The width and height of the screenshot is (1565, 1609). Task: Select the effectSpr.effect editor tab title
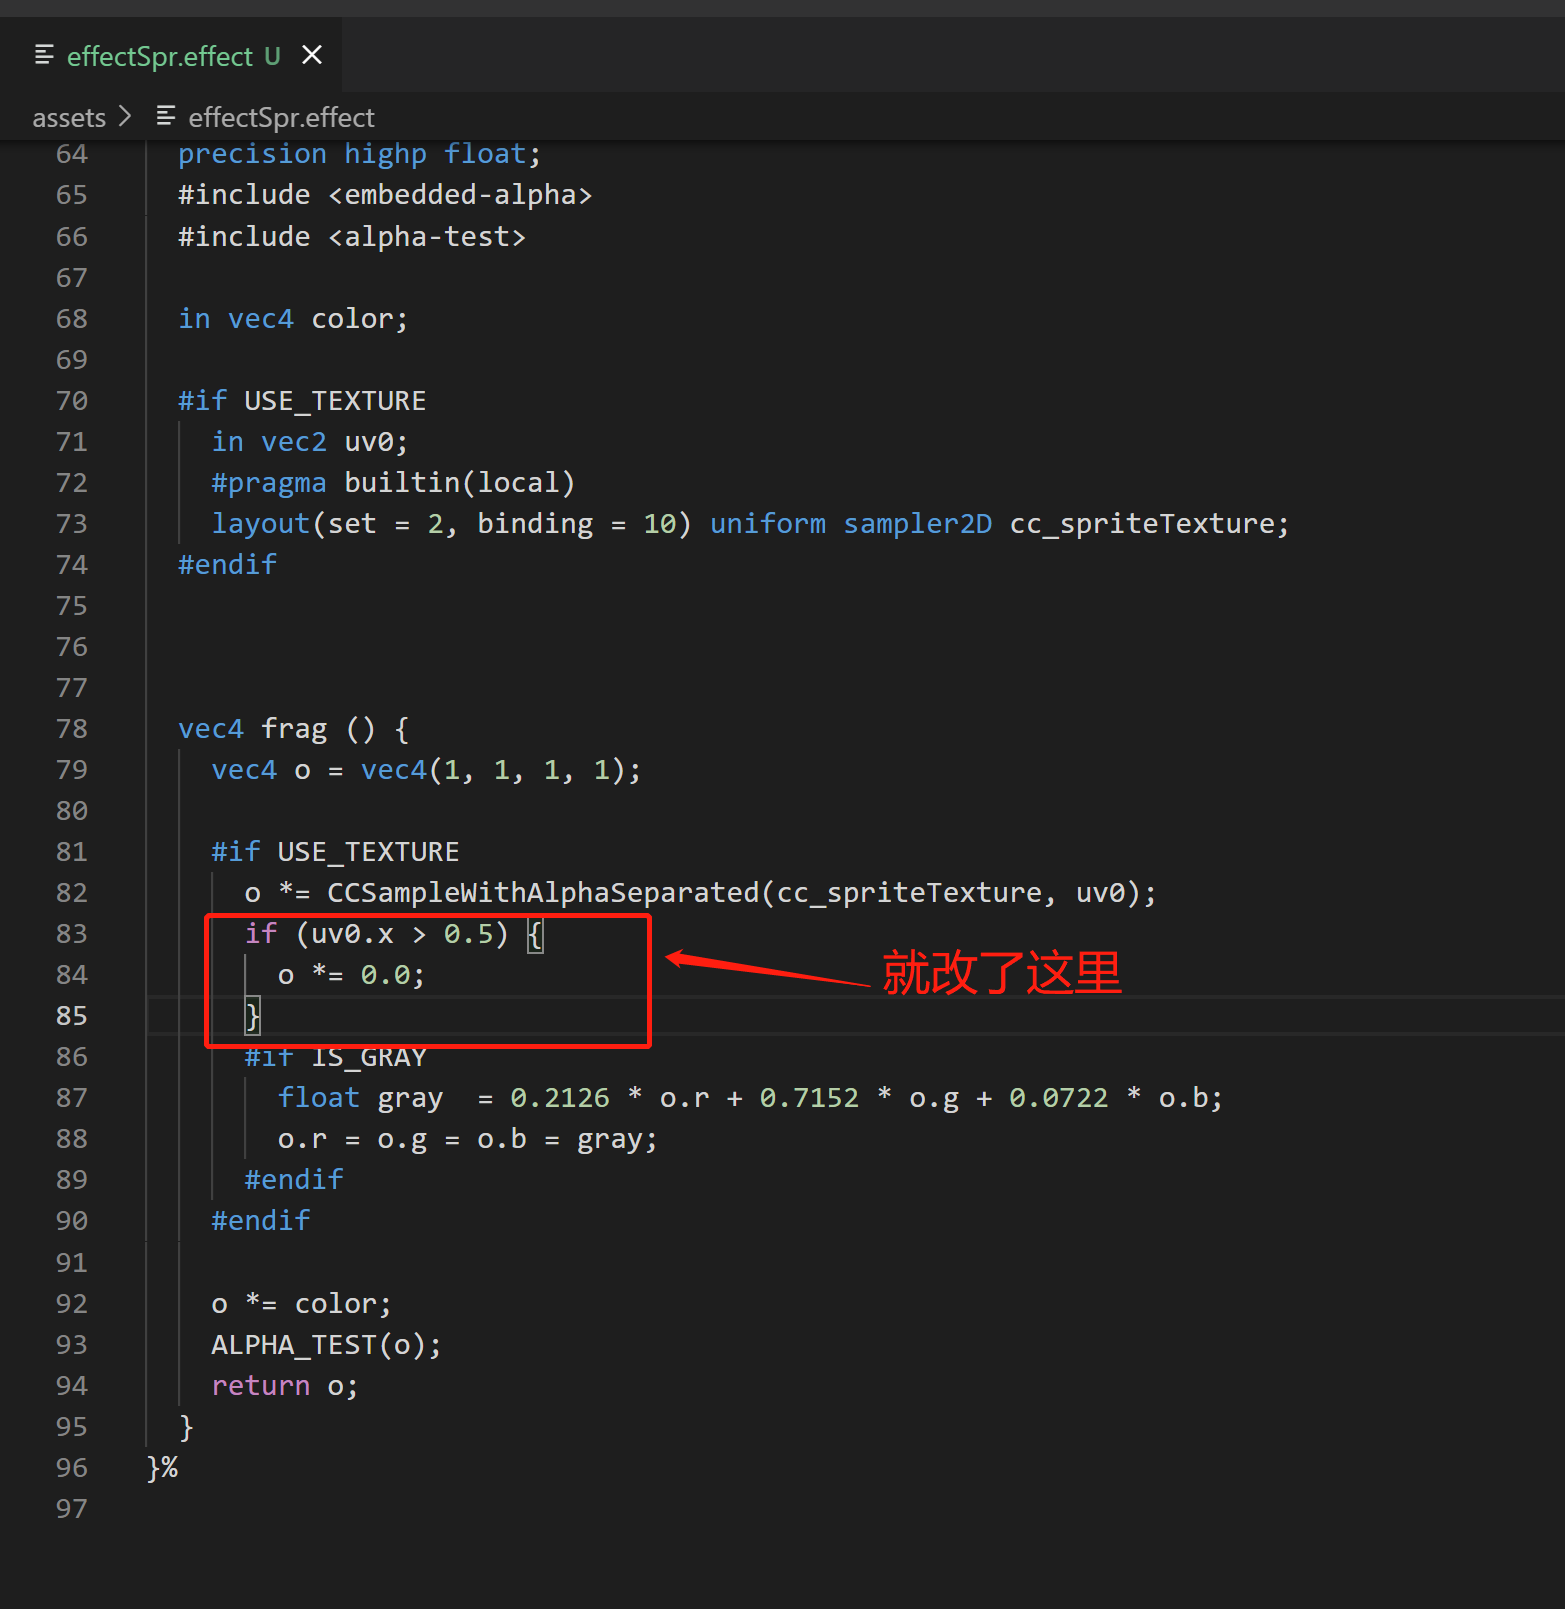click(x=160, y=56)
